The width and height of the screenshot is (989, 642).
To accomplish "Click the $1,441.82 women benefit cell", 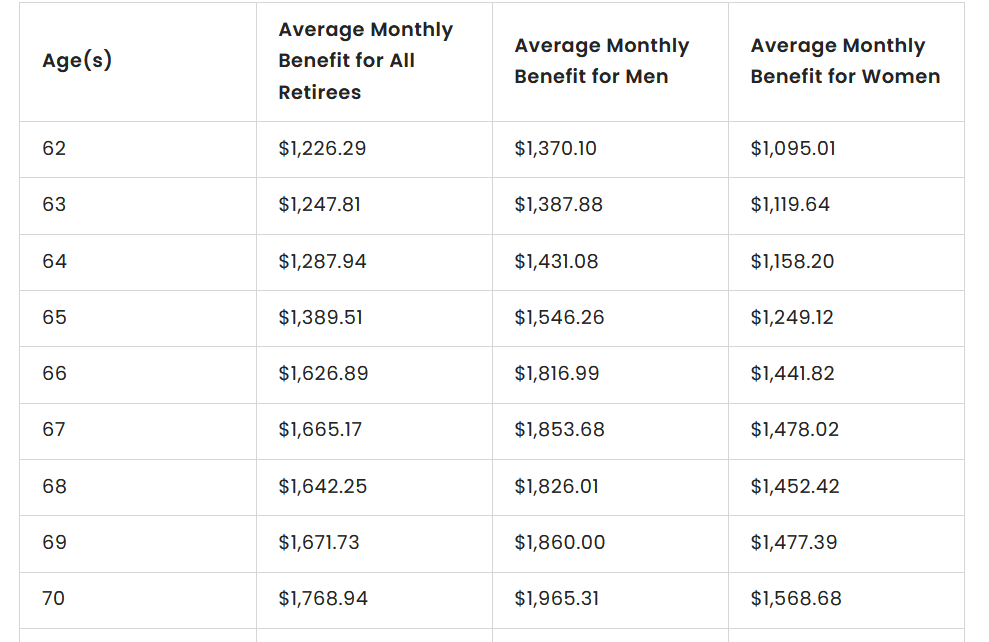I will [792, 374].
